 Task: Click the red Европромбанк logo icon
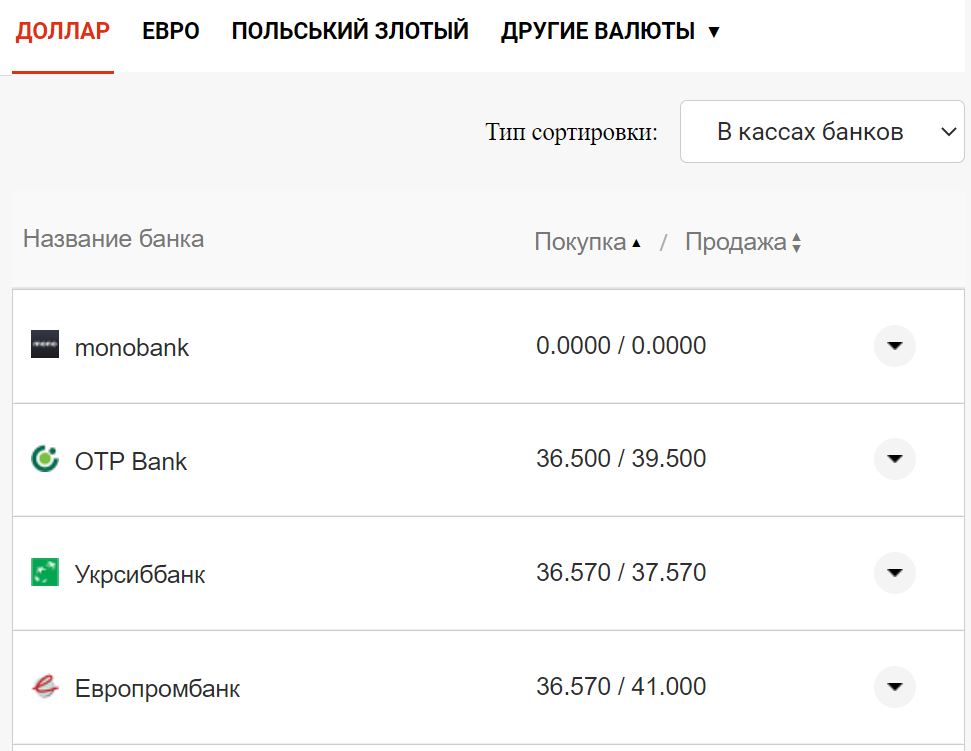pos(46,688)
